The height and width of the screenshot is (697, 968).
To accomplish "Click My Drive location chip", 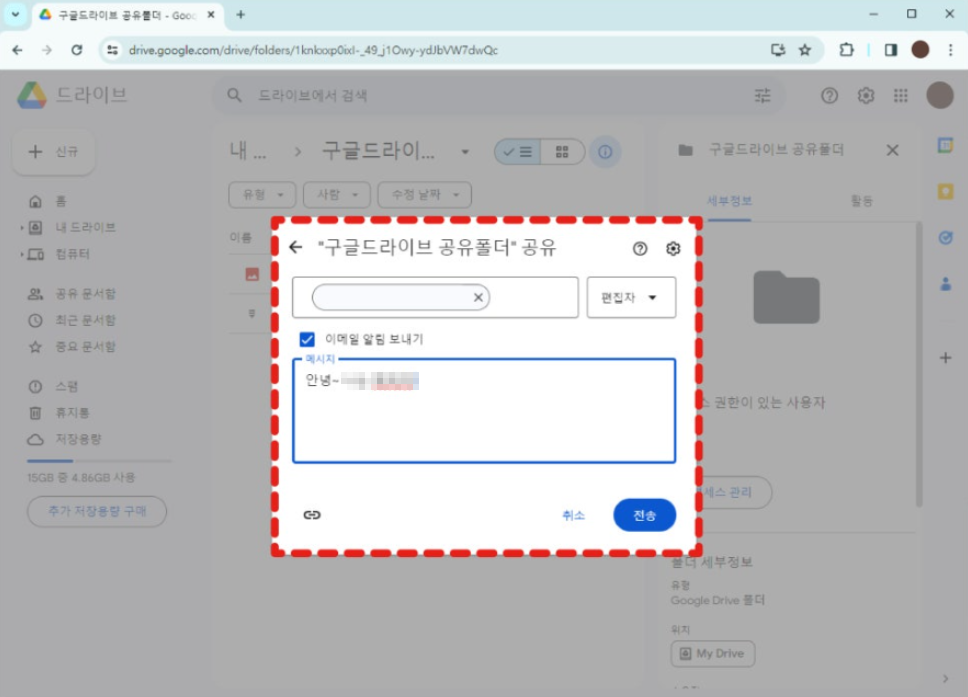I will pyautogui.click(x=713, y=654).
